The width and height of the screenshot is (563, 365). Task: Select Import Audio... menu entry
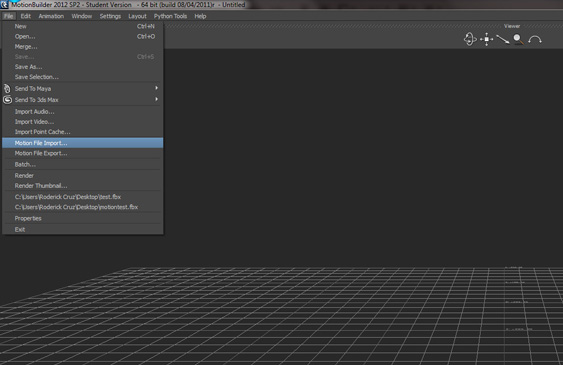[x=83, y=112]
